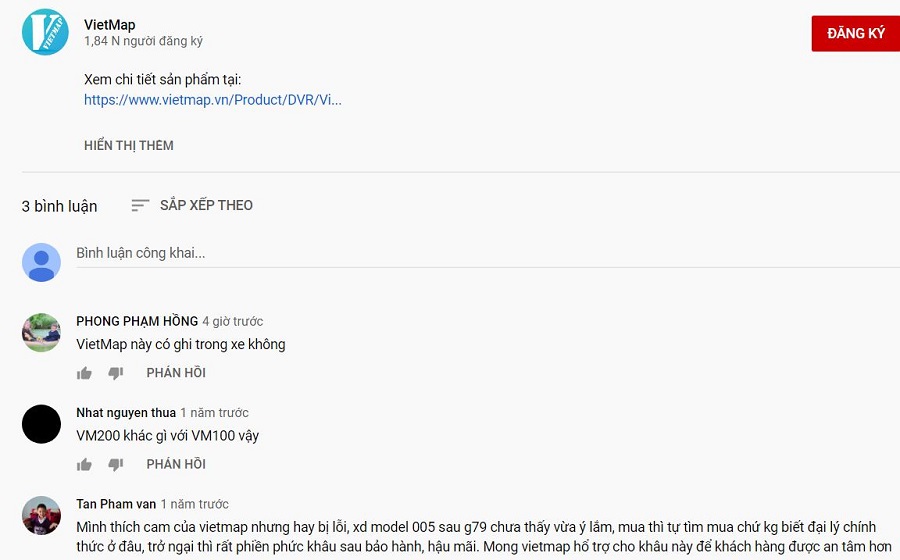900x560 pixels.
Task: Click the PHONG PHẠM HỒNG username
Action: (x=137, y=321)
